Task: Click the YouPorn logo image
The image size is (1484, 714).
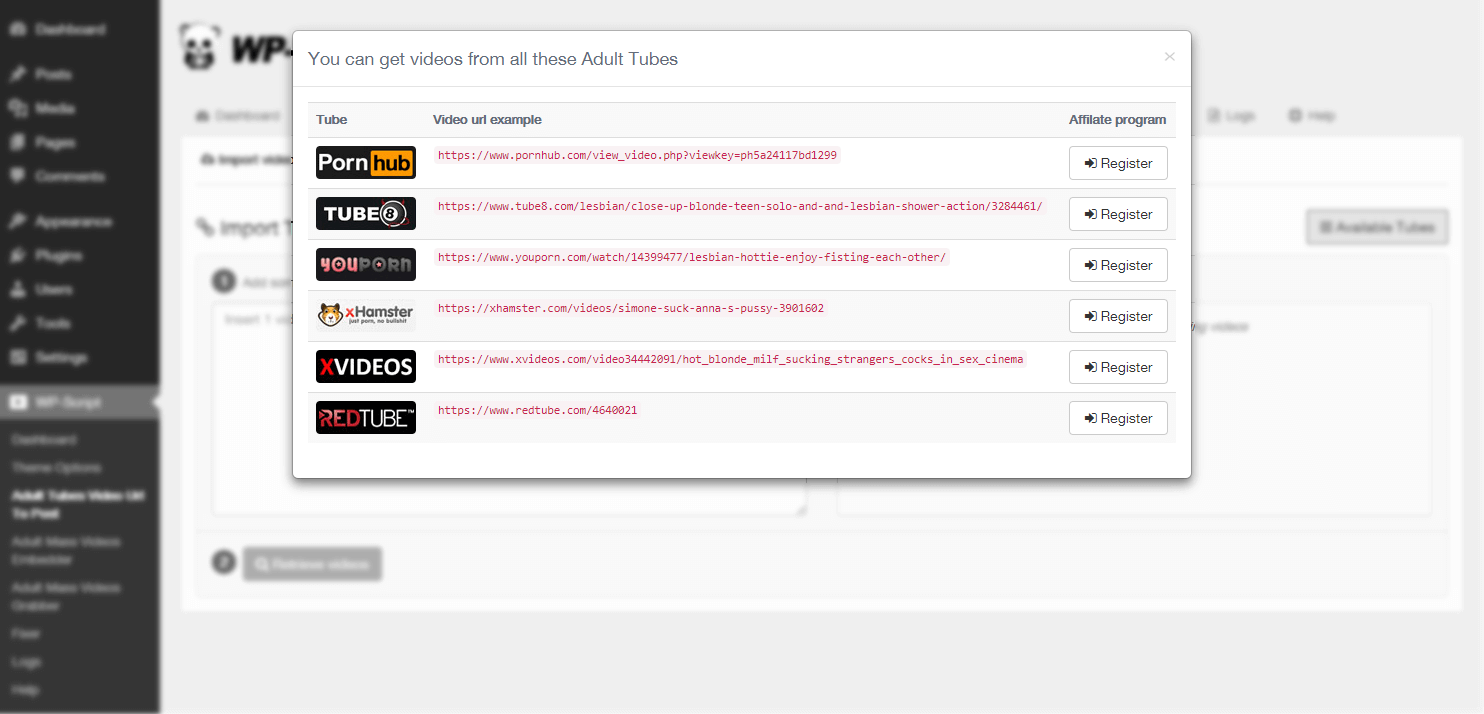Action: [366, 264]
